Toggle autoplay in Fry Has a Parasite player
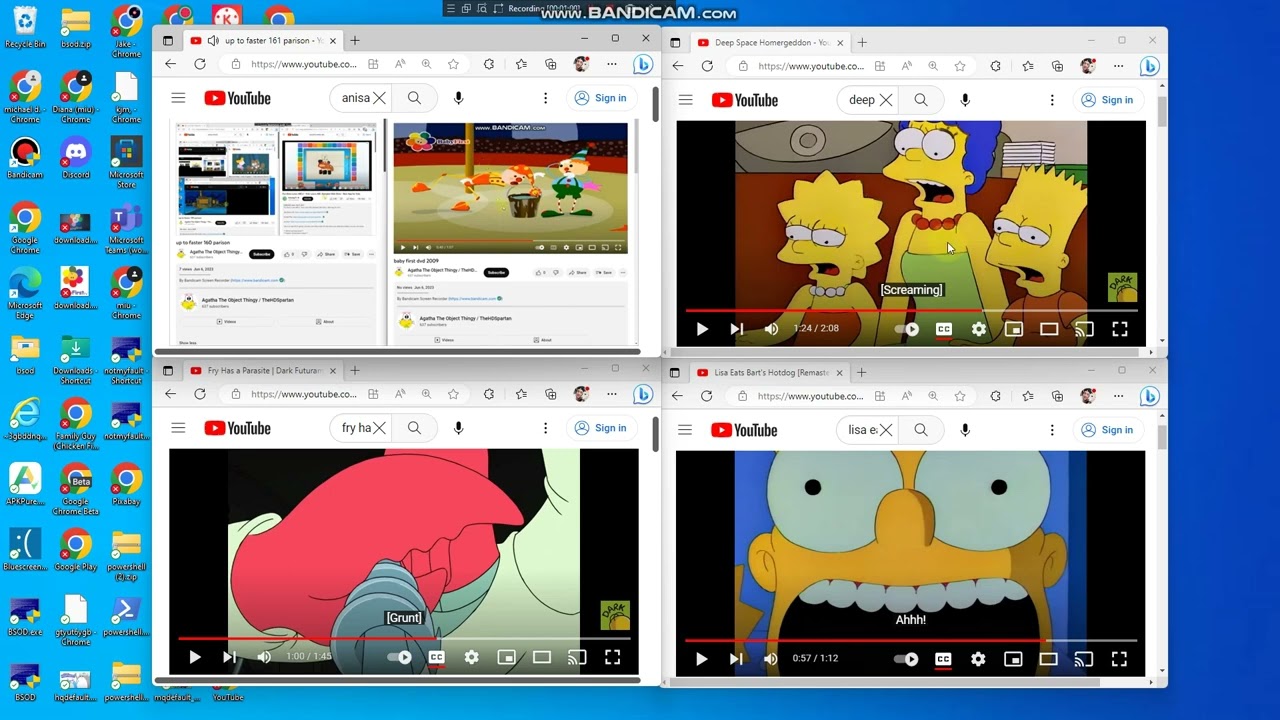This screenshot has height=720, width=1280. pos(400,657)
